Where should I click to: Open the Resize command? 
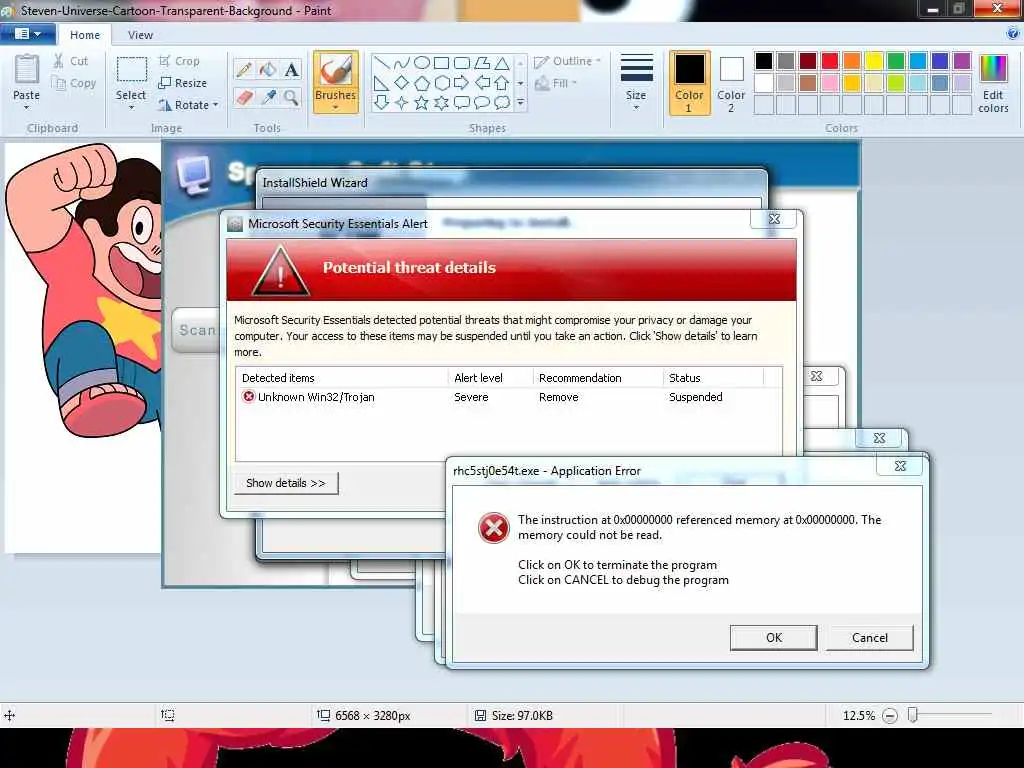point(183,83)
